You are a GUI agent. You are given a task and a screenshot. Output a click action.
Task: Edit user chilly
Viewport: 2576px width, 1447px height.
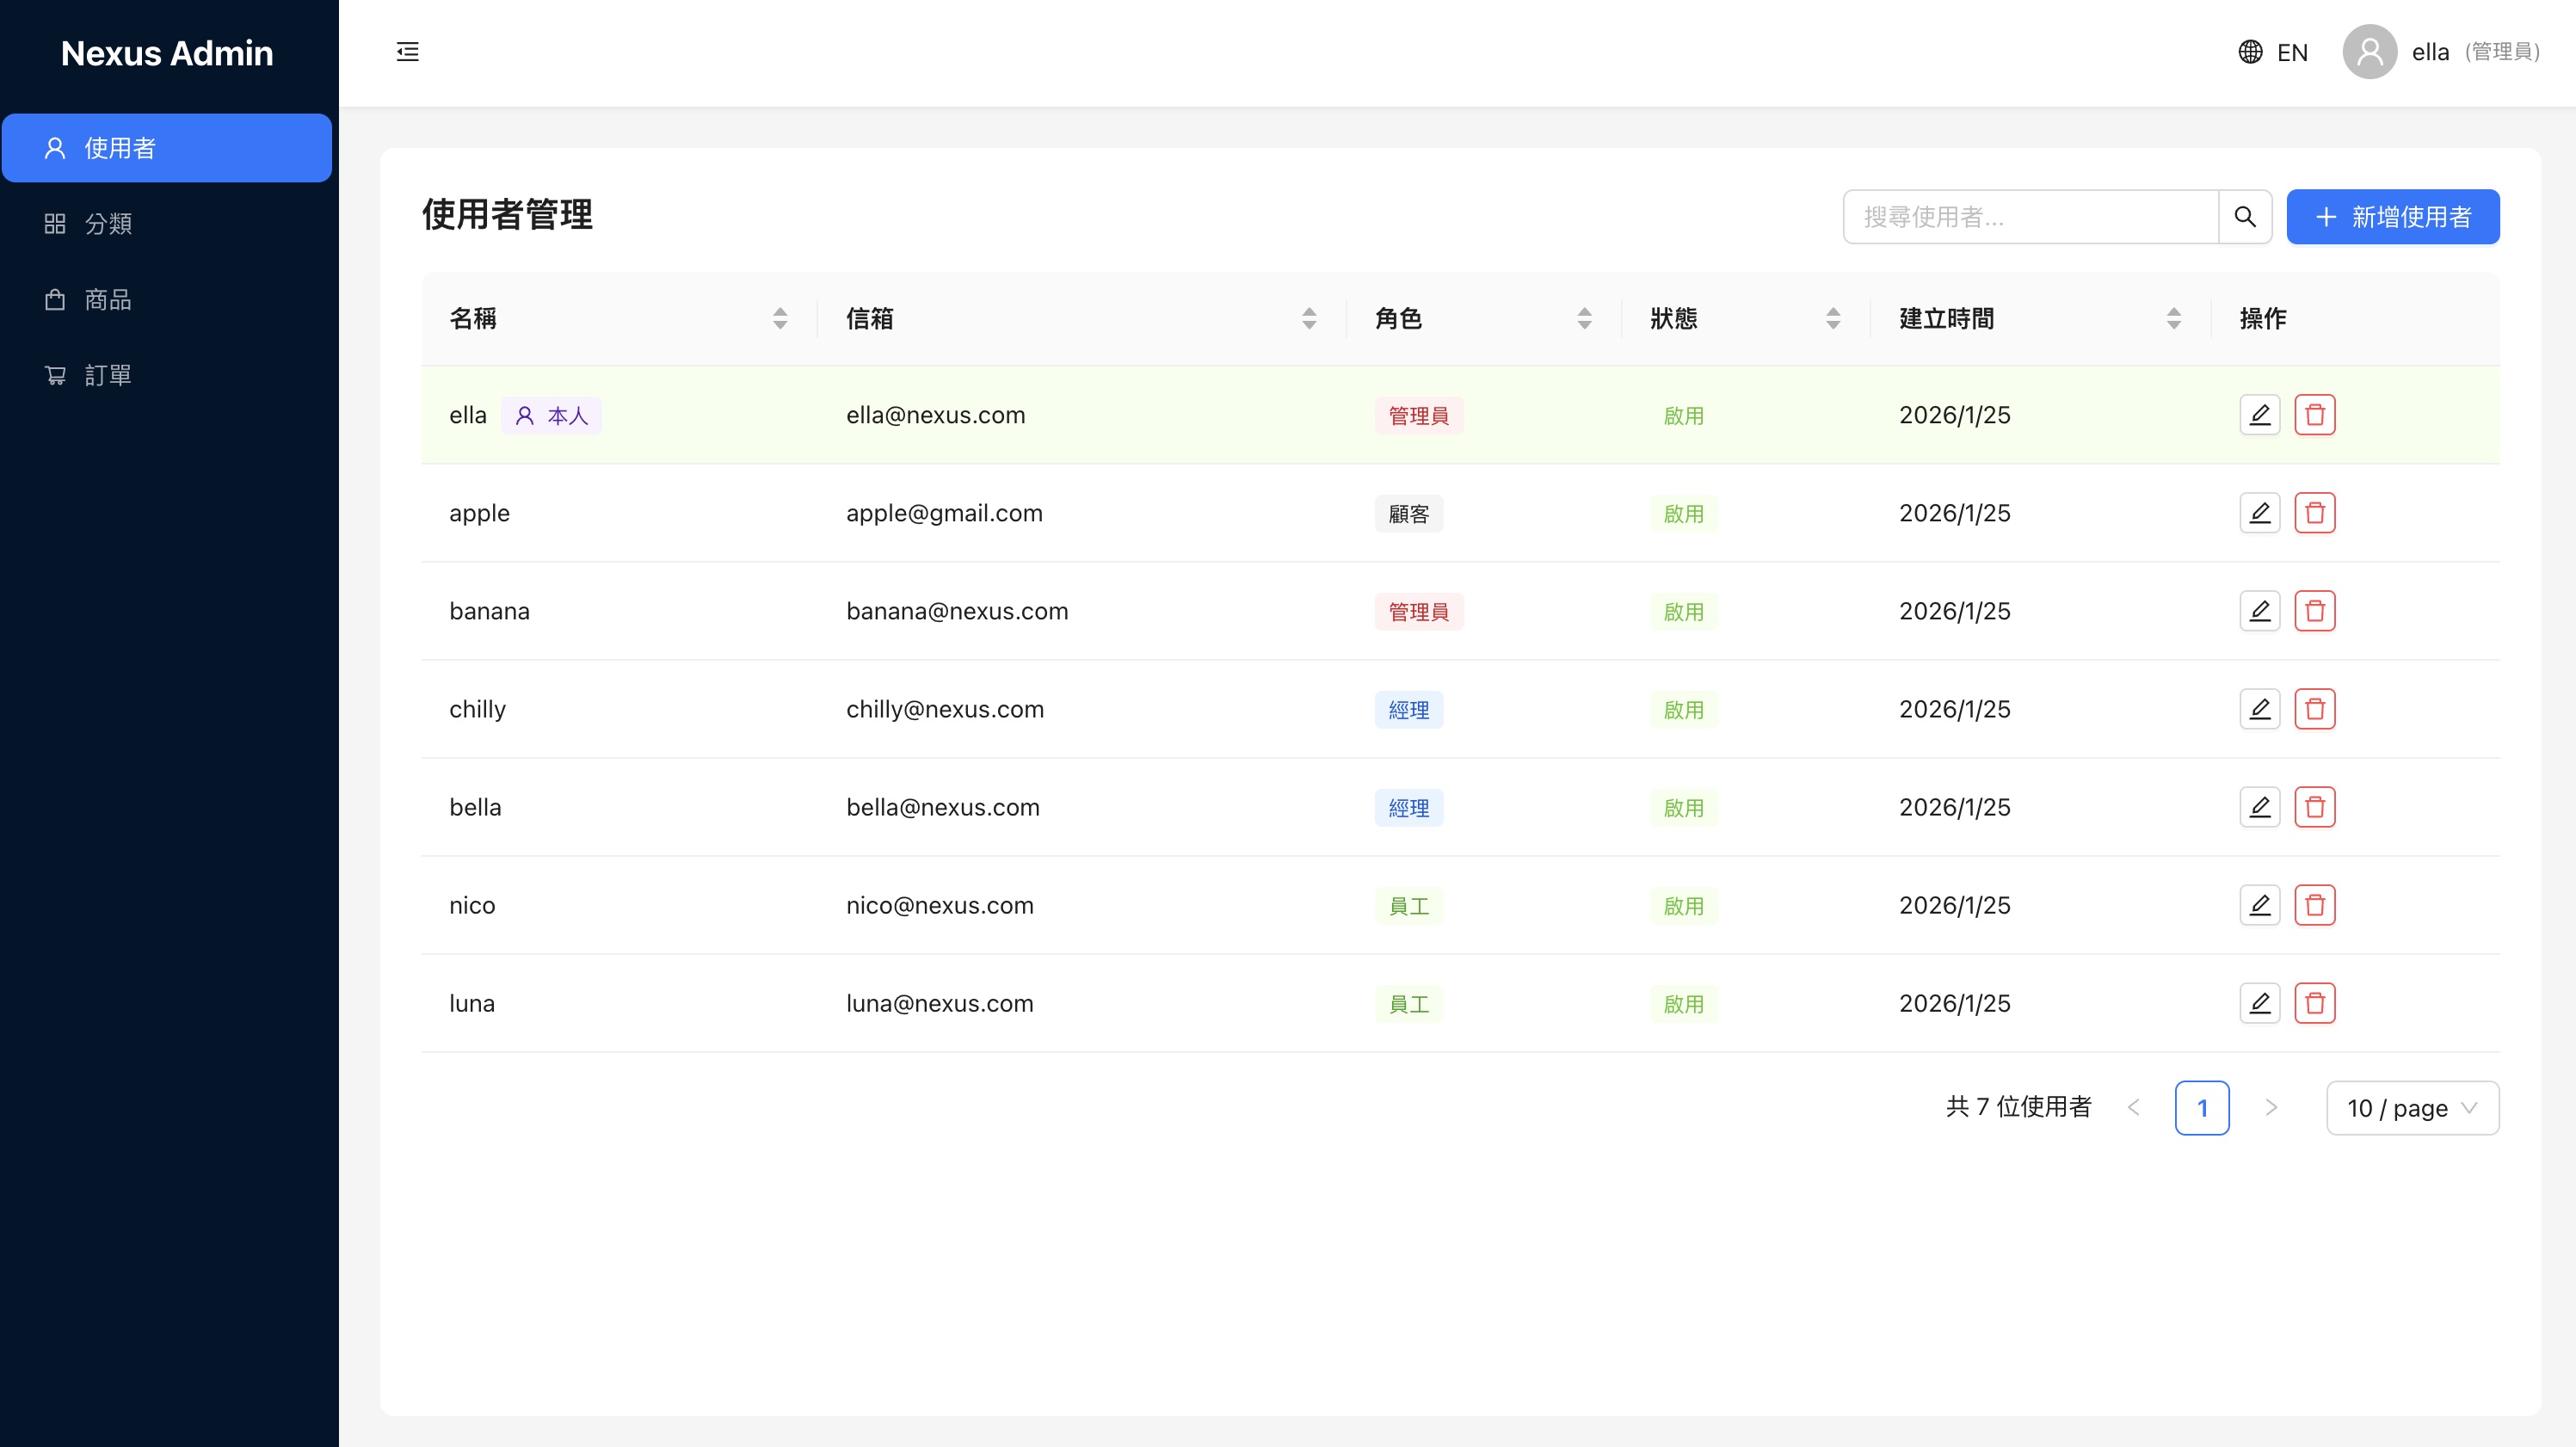2259,709
